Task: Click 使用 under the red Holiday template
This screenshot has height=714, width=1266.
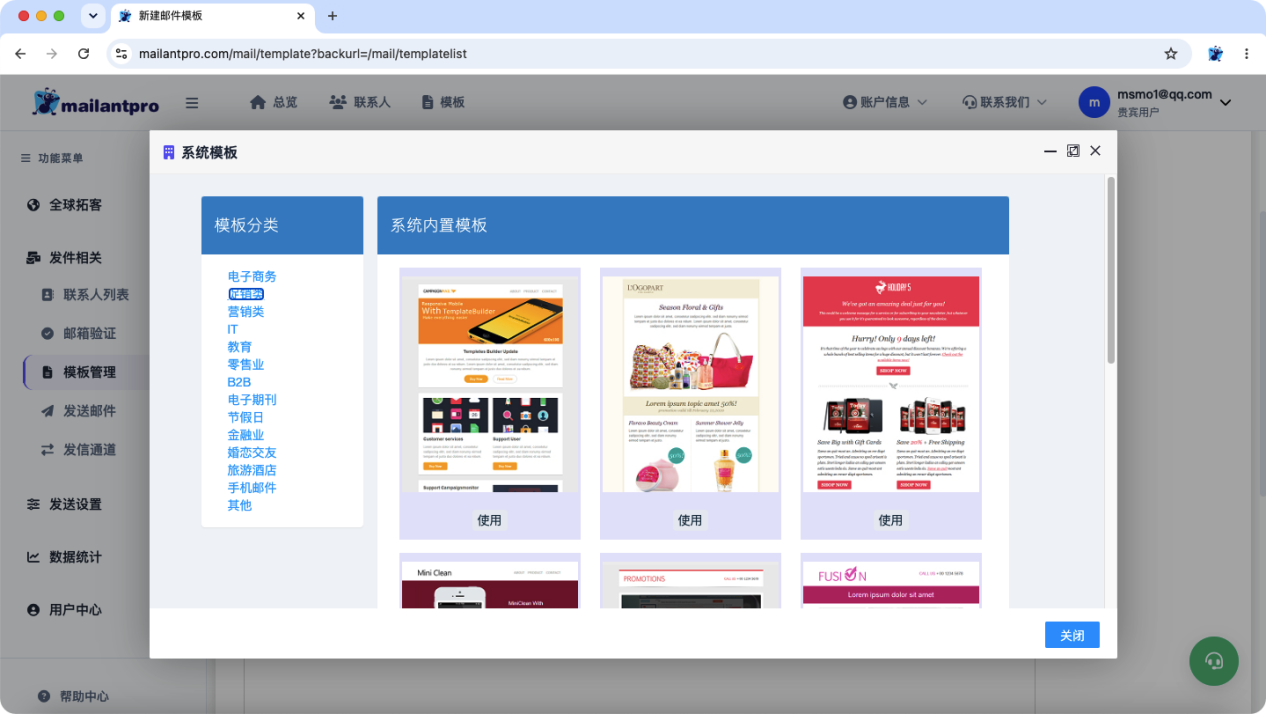Action: pyautogui.click(x=890, y=520)
